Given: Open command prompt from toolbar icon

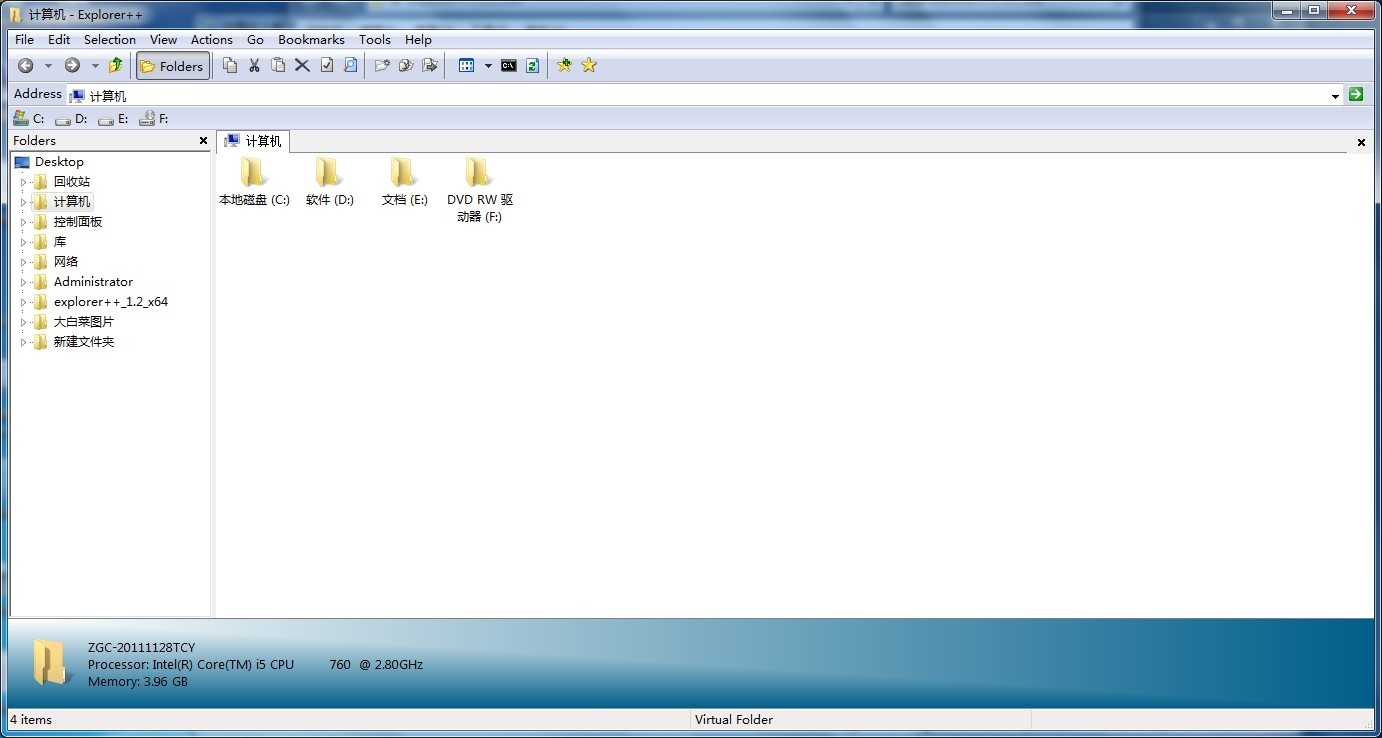Looking at the screenshot, I should [x=509, y=66].
